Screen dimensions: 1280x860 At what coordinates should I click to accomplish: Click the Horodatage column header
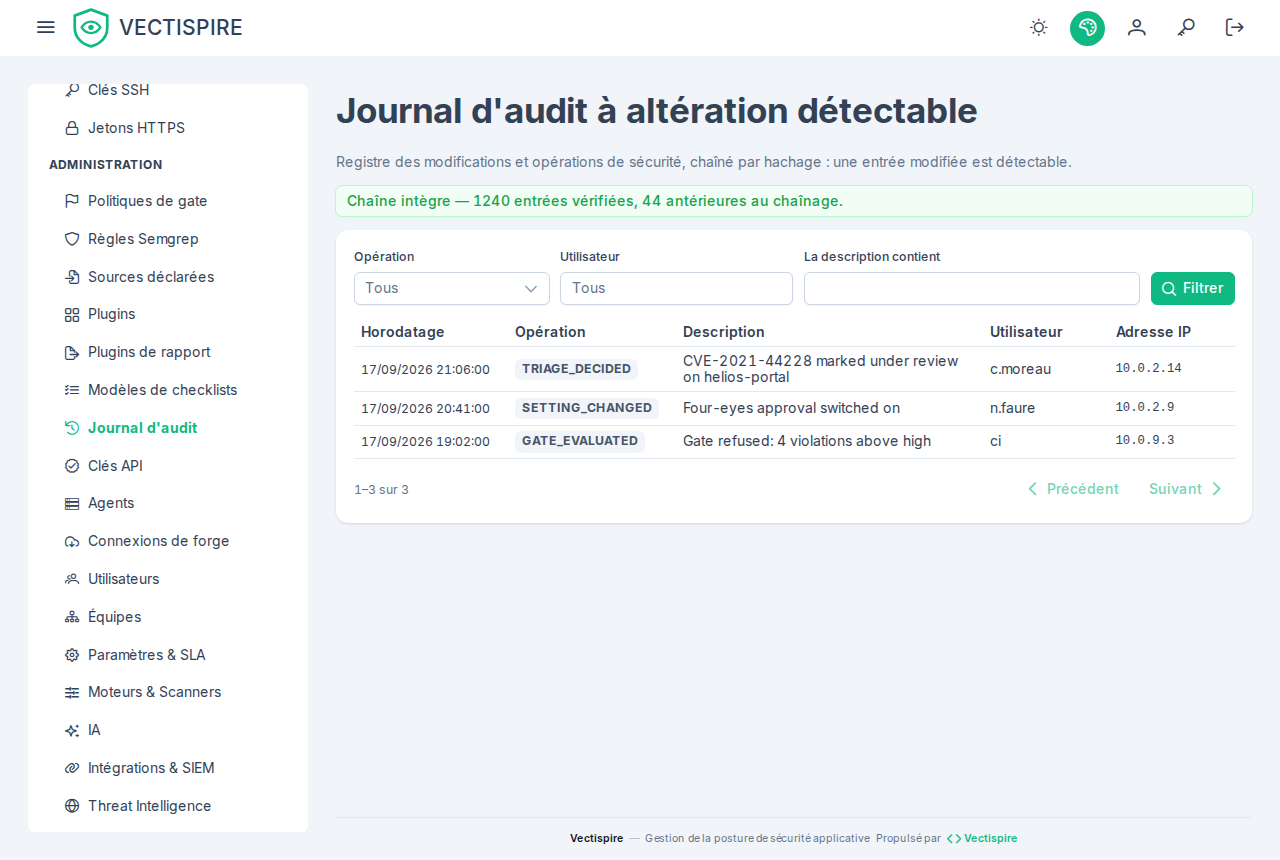point(403,332)
